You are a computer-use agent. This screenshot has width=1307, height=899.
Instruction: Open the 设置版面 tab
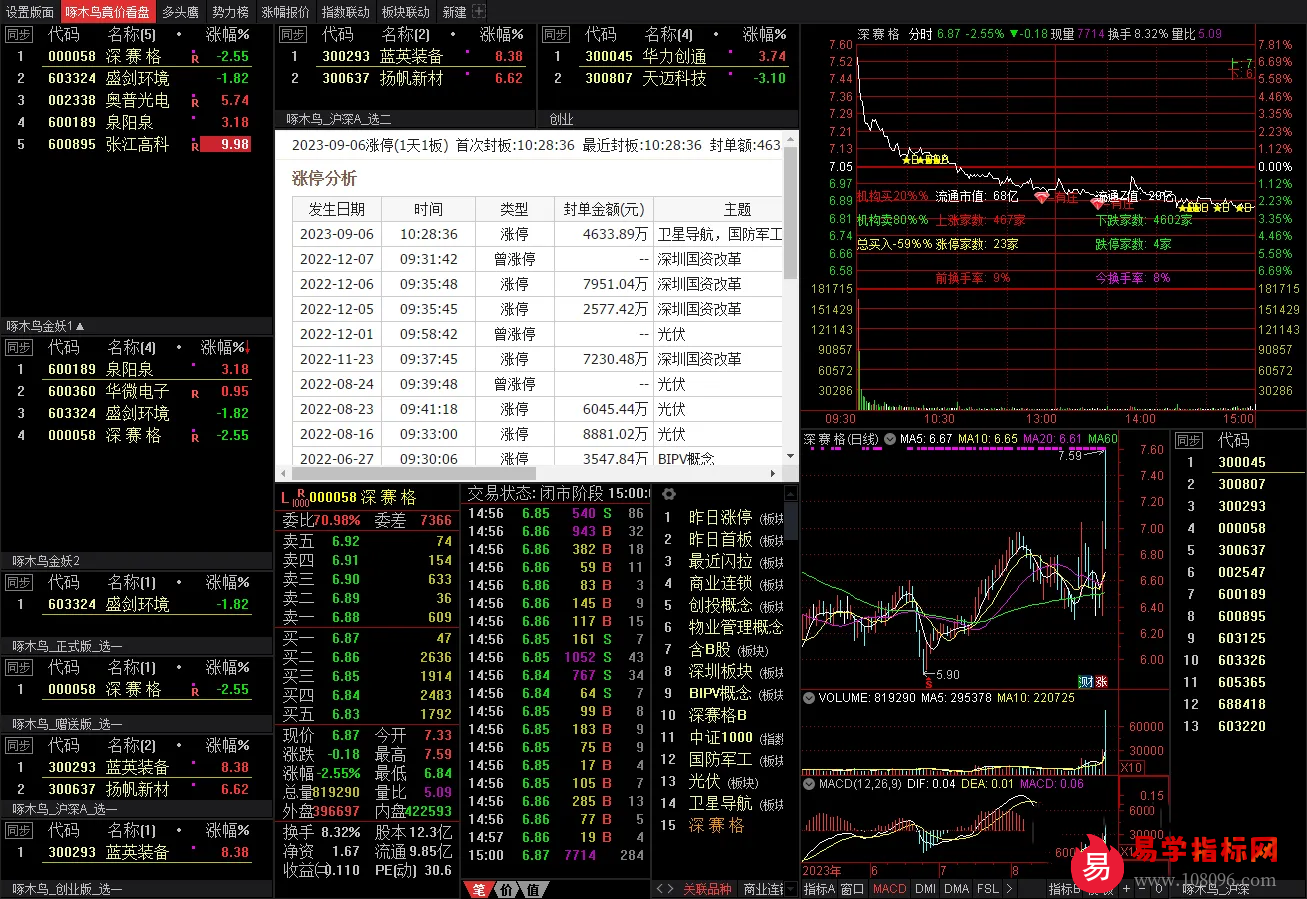30,12
